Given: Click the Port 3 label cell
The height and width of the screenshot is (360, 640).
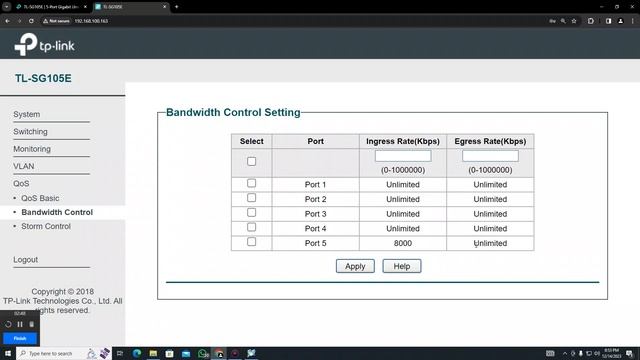Looking at the screenshot, I should pos(316,214).
